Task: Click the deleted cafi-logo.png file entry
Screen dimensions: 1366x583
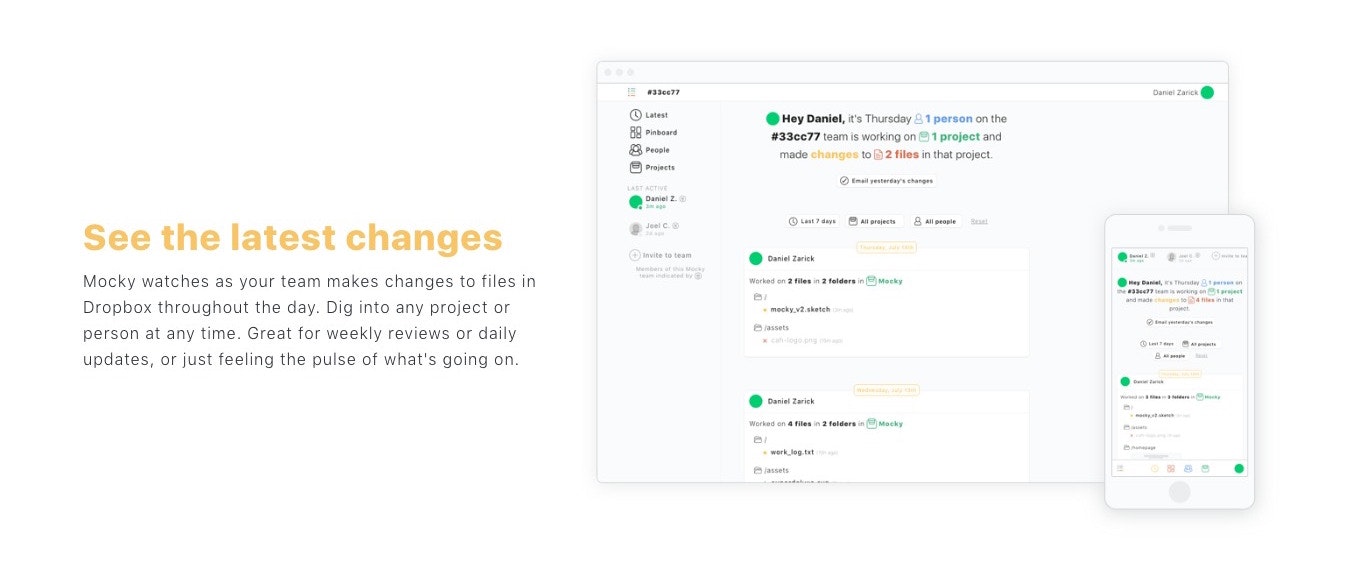Action: (802, 340)
